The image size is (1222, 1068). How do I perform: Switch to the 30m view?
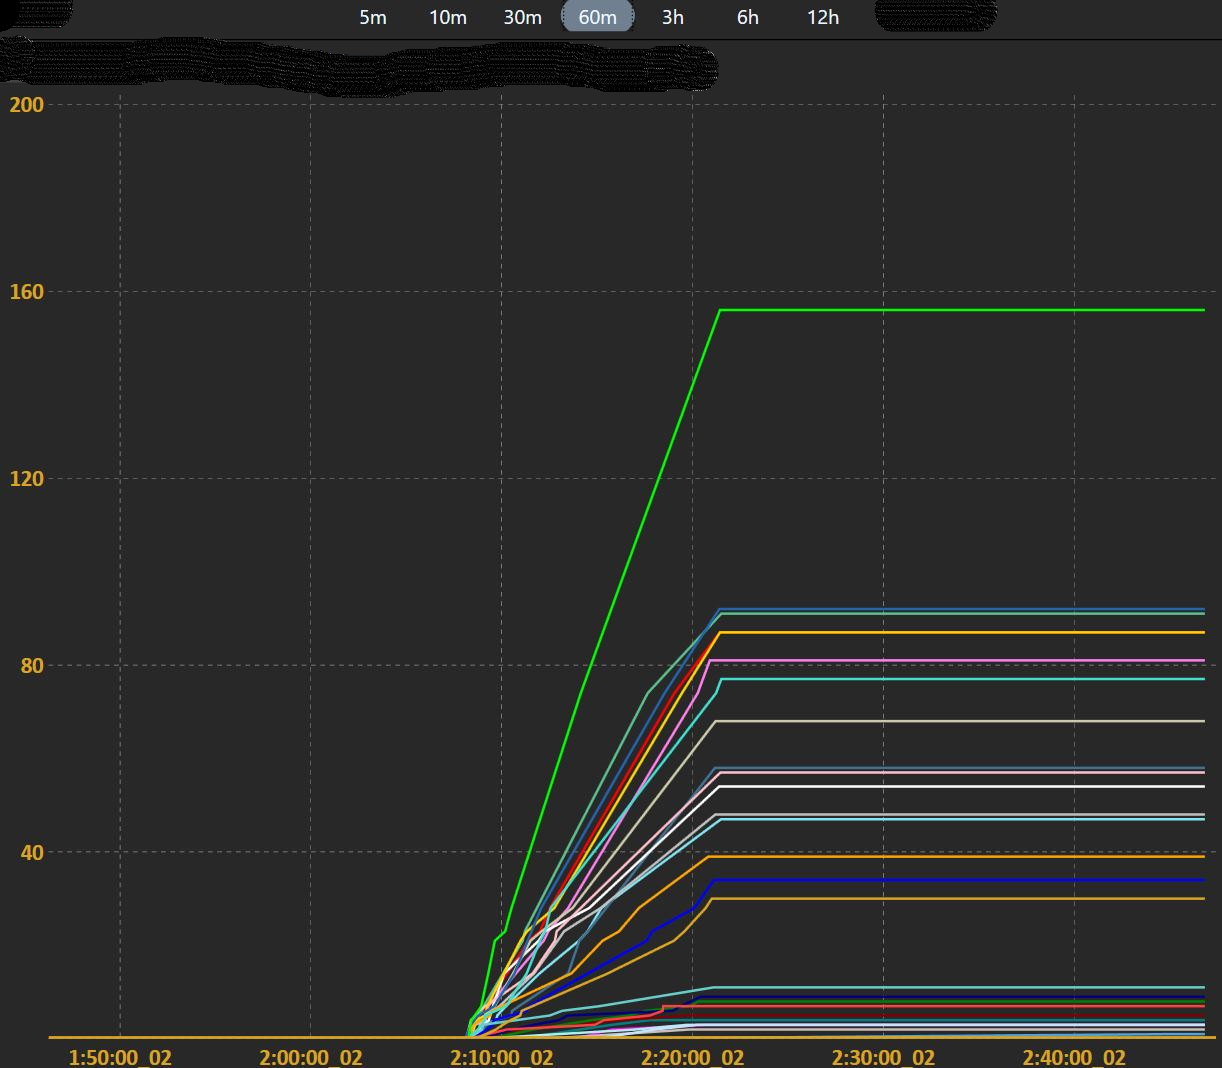pos(522,17)
